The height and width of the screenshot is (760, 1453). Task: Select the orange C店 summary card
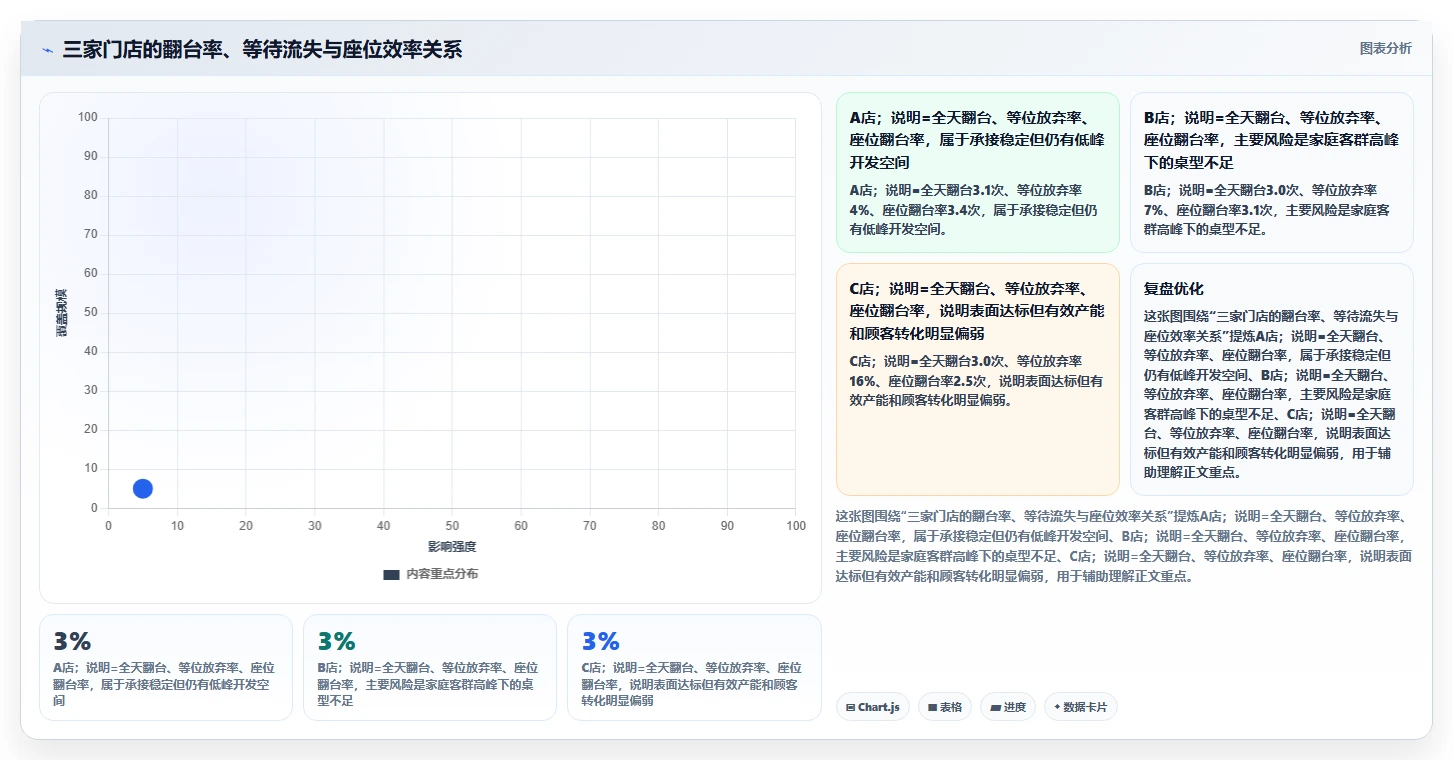pos(977,379)
